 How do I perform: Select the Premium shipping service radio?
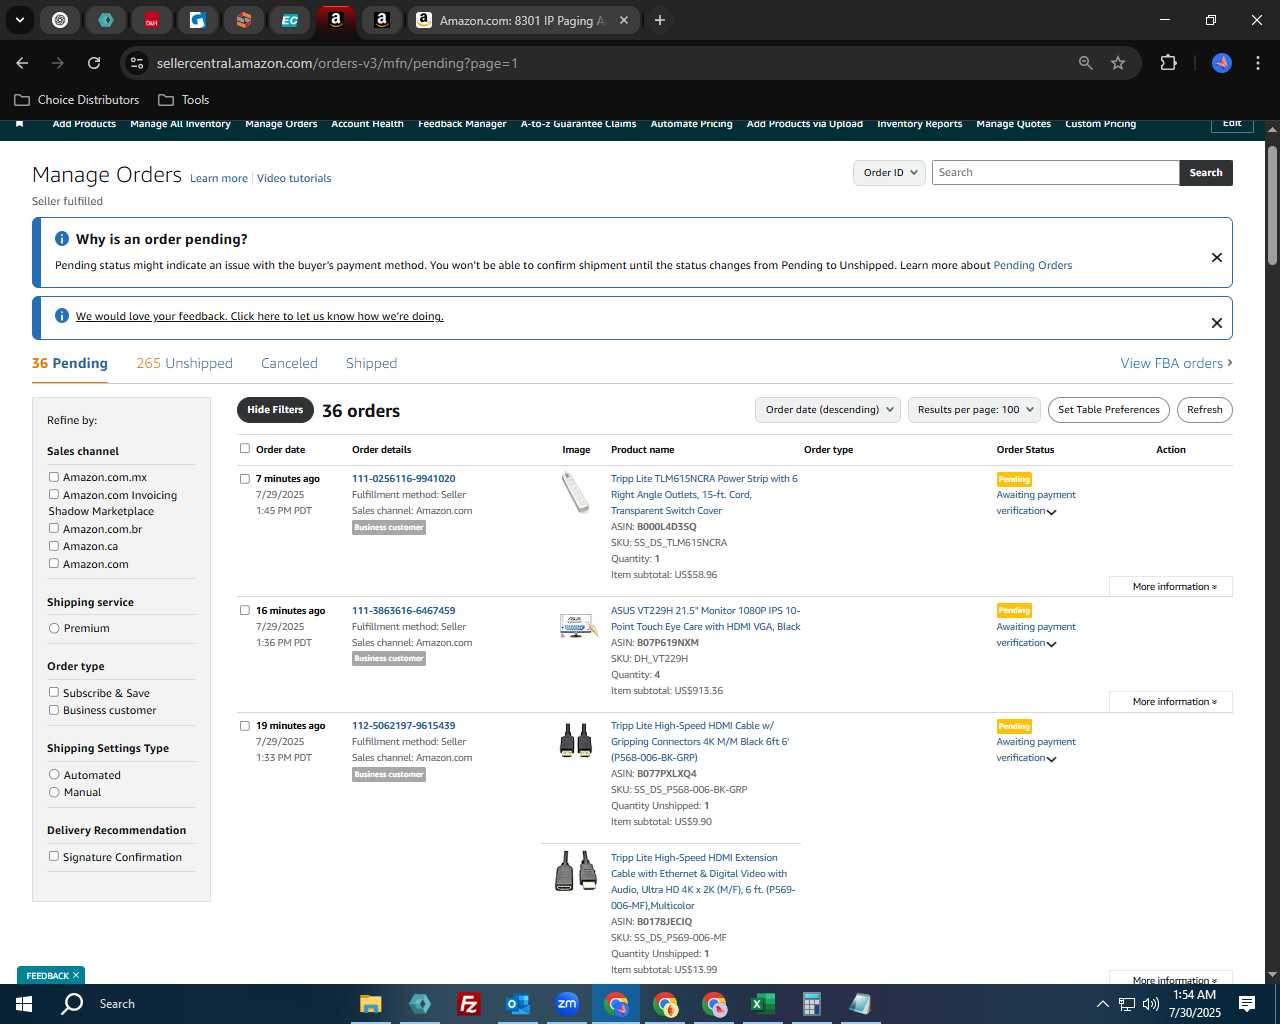click(54, 628)
